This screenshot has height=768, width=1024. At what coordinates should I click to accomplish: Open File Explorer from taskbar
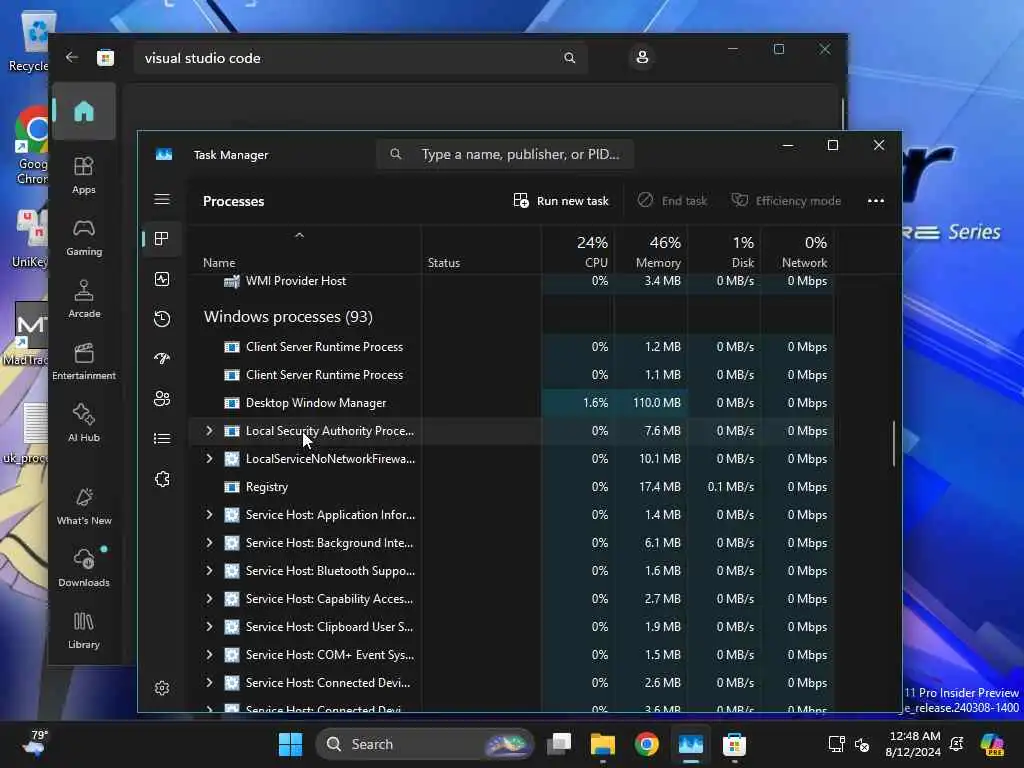tap(602, 744)
